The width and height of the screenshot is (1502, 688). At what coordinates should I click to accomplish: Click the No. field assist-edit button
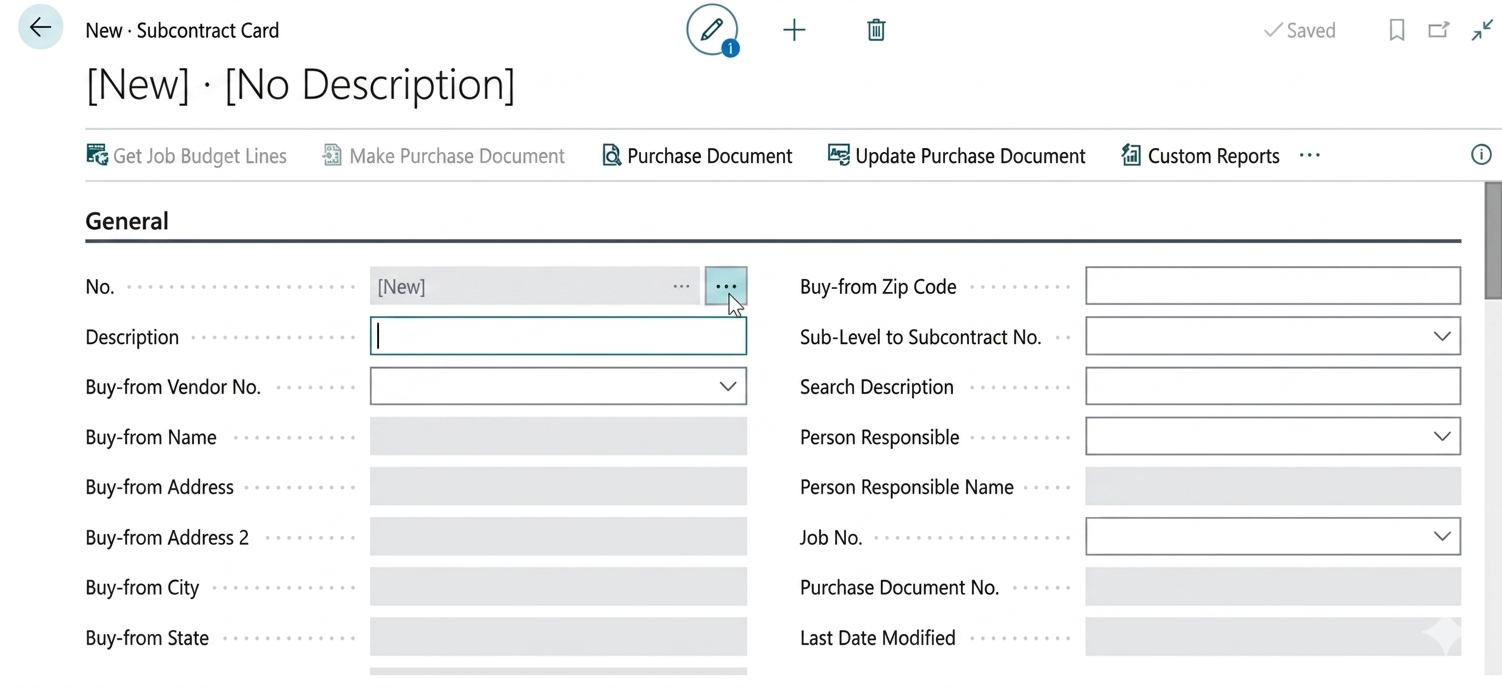click(x=725, y=287)
